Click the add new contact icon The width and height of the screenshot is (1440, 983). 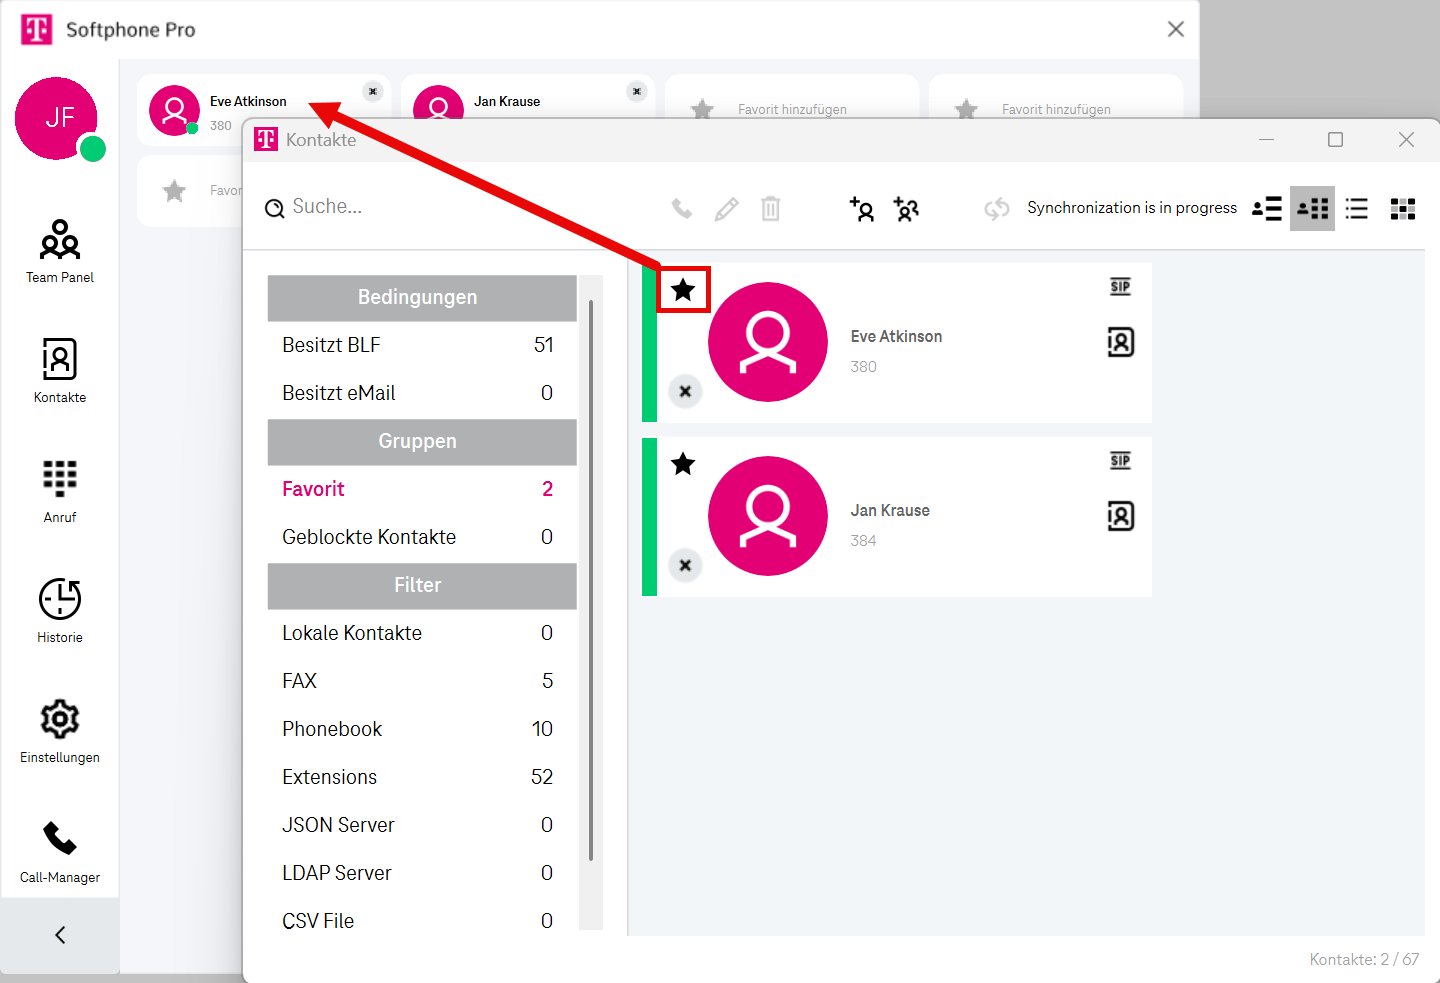862,209
